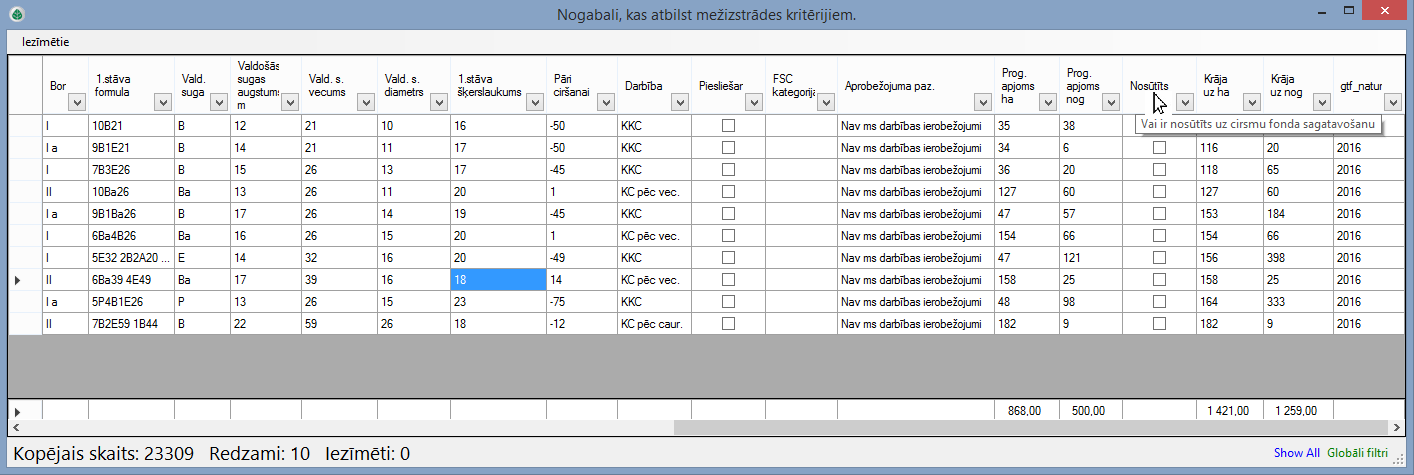Select the KC pēc caur. cell
1414x475 pixels.
(x=655, y=324)
